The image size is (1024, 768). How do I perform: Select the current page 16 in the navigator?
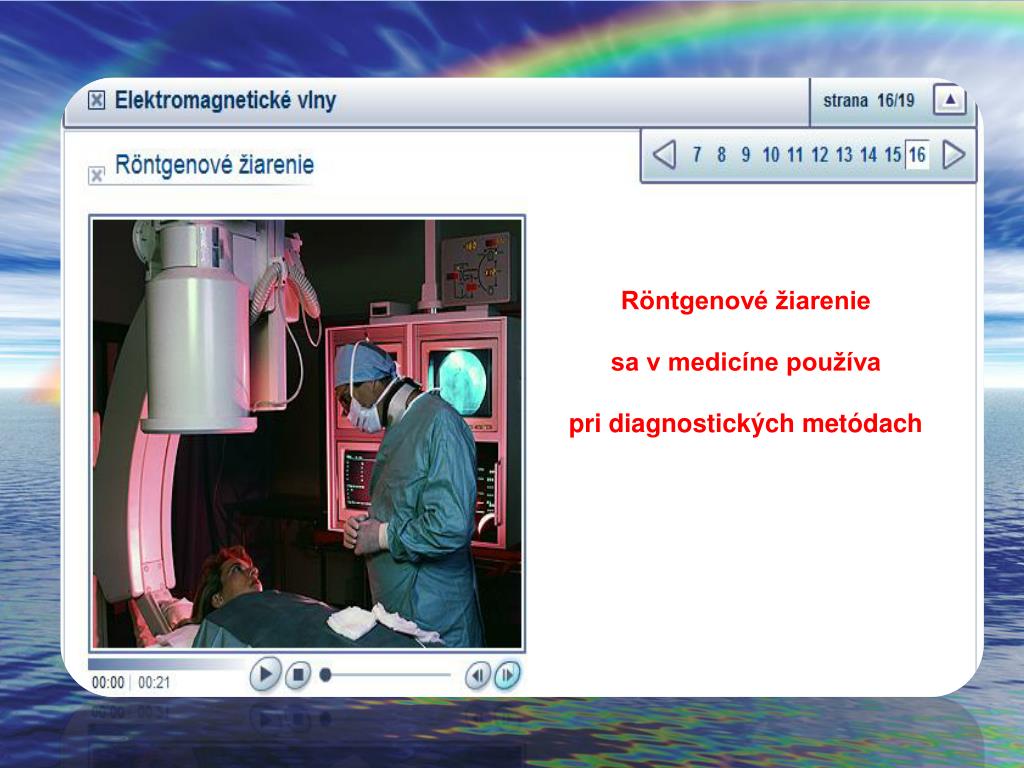[917, 155]
